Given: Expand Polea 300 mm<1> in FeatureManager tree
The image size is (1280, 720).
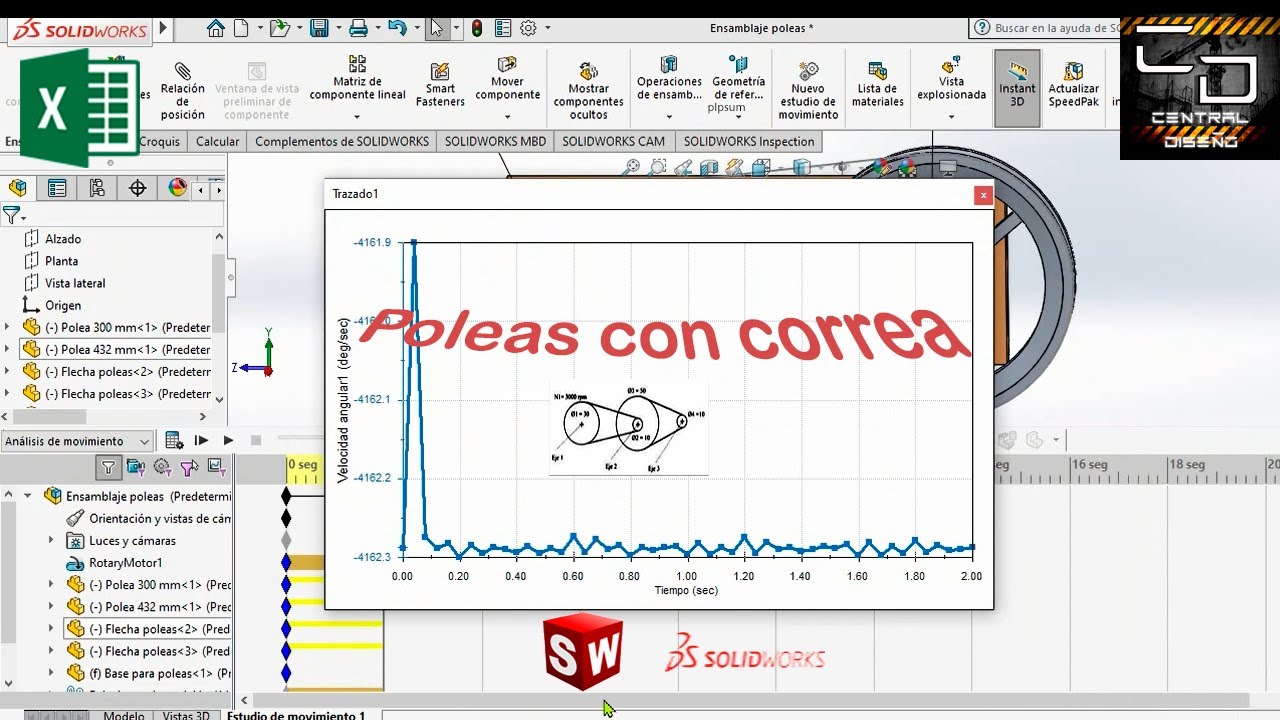Looking at the screenshot, I should coord(8,327).
